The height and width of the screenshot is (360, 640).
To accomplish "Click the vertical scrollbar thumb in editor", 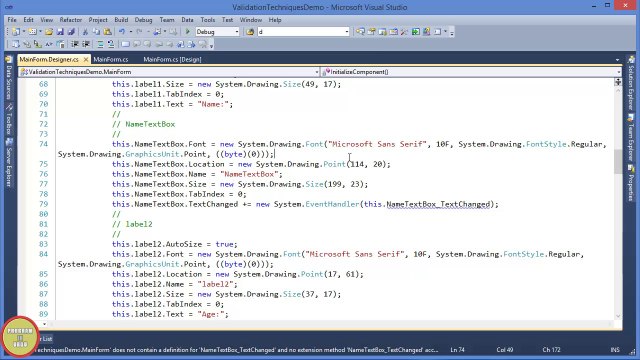I will pyautogui.click(x=618, y=161).
